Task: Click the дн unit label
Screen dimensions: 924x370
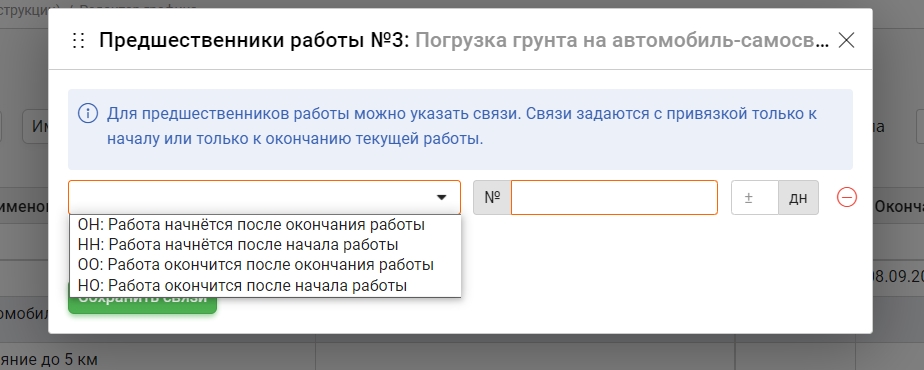Action: click(798, 197)
